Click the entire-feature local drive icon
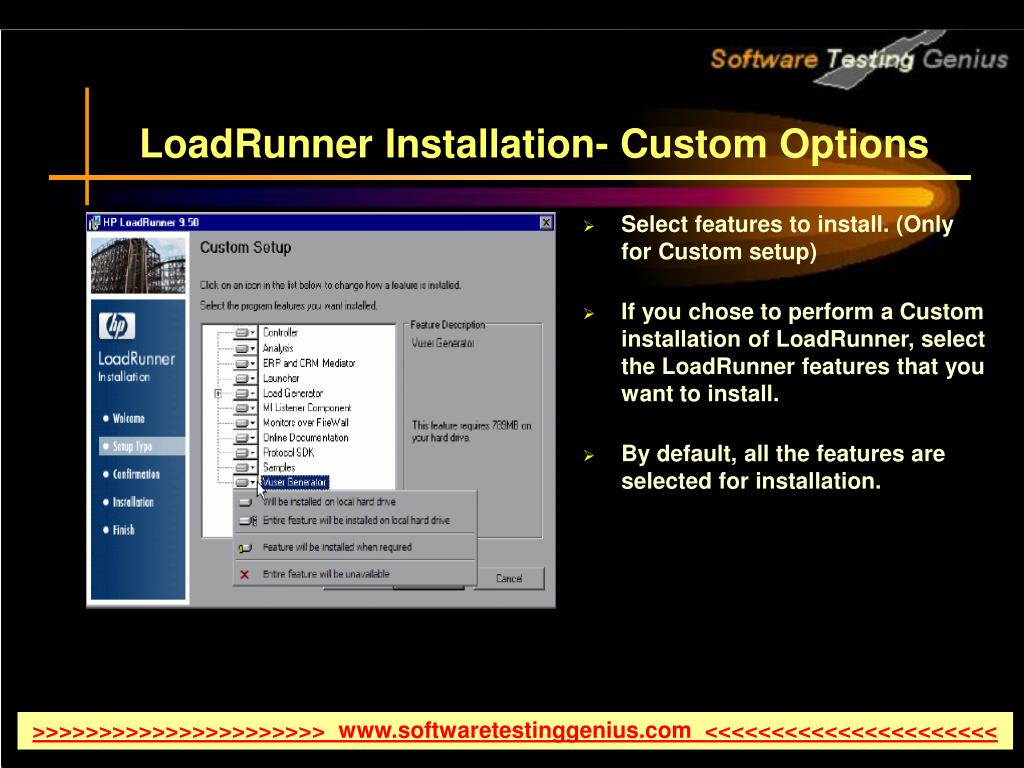Screen dimensions: 1024x768 (248, 521)
